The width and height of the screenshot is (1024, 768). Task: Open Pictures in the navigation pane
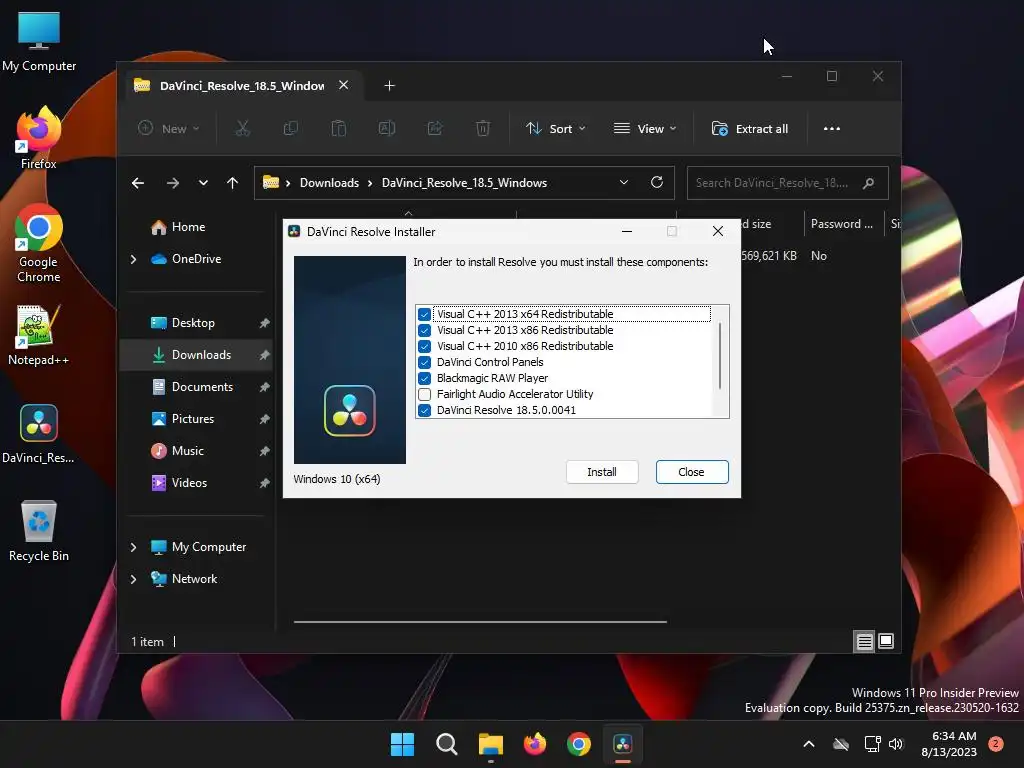coord(193,419)
